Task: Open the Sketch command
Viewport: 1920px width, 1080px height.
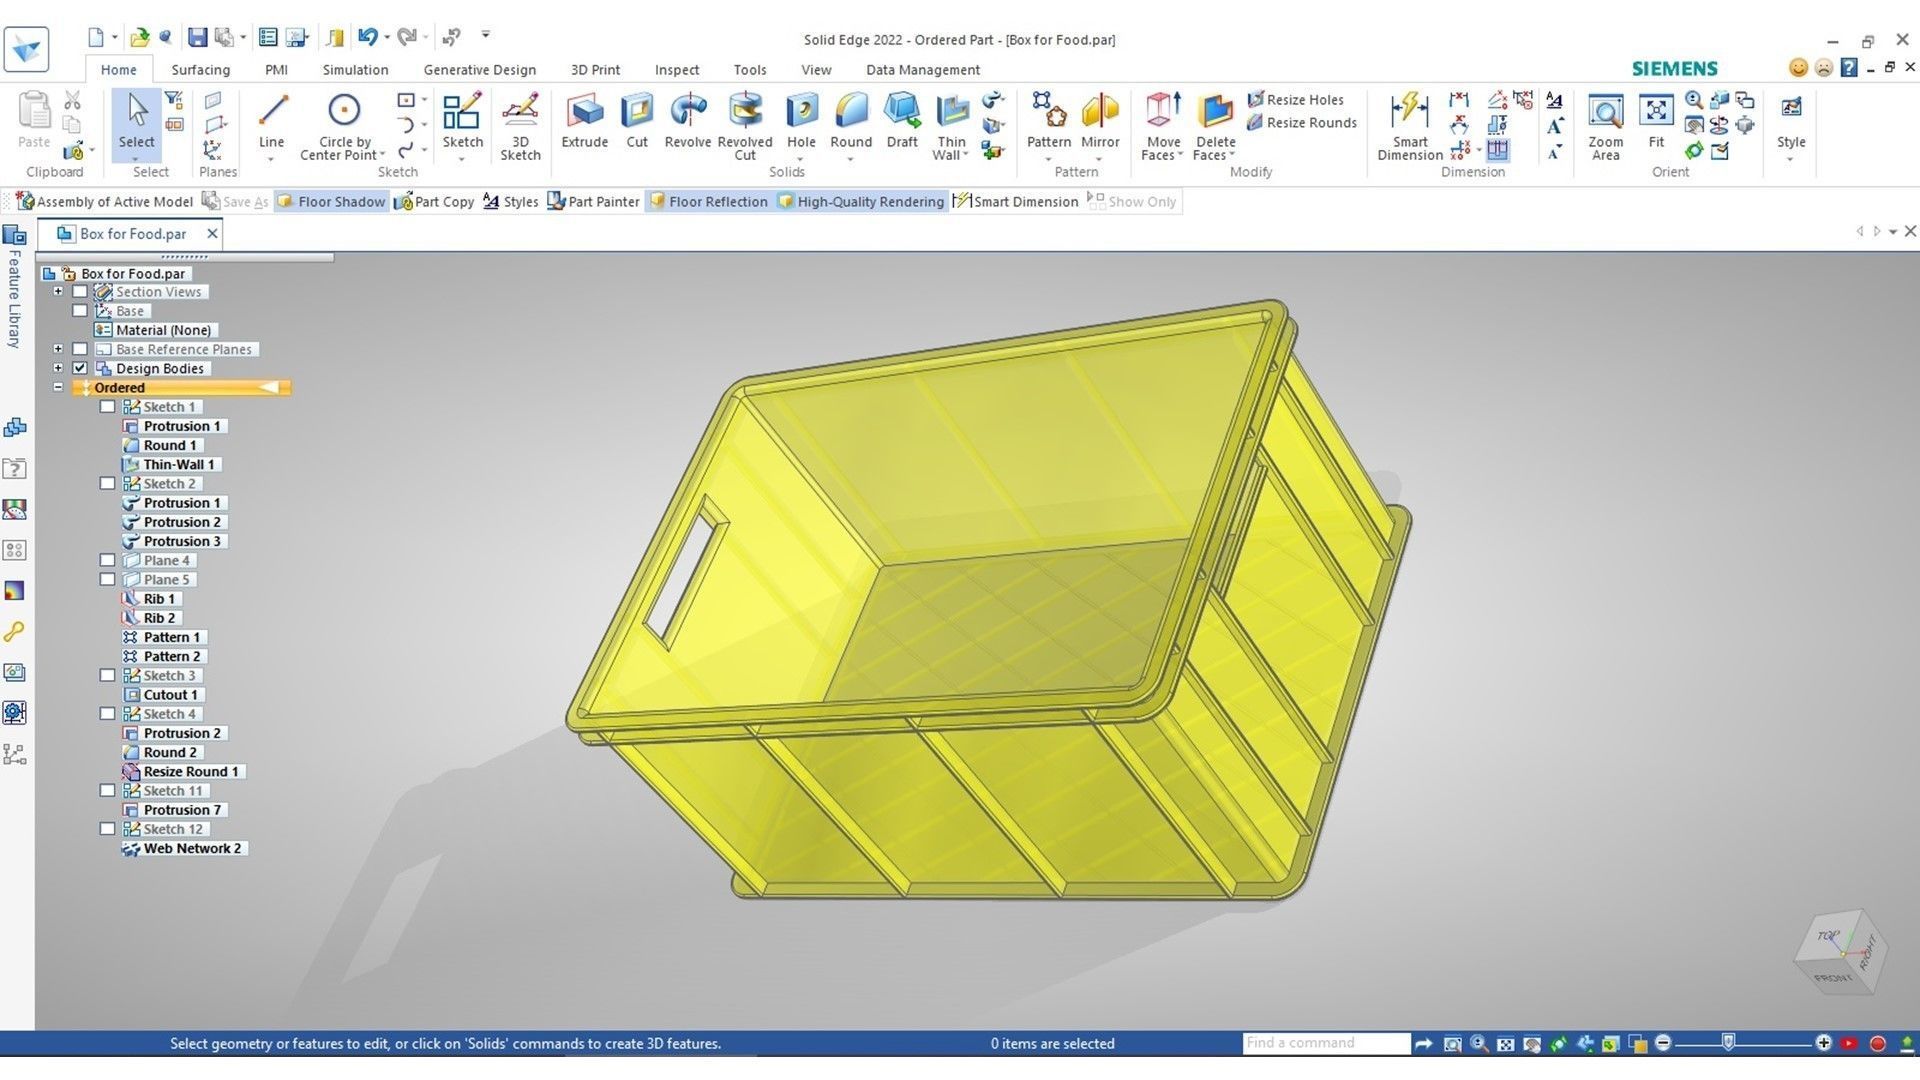Action: 463,121
